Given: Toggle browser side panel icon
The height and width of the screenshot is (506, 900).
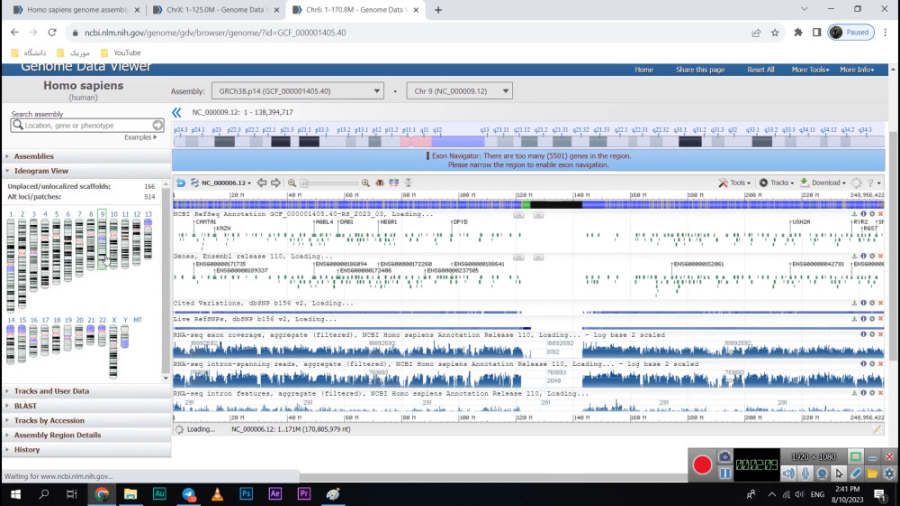Looking at the screenshot, I should 817,33.
